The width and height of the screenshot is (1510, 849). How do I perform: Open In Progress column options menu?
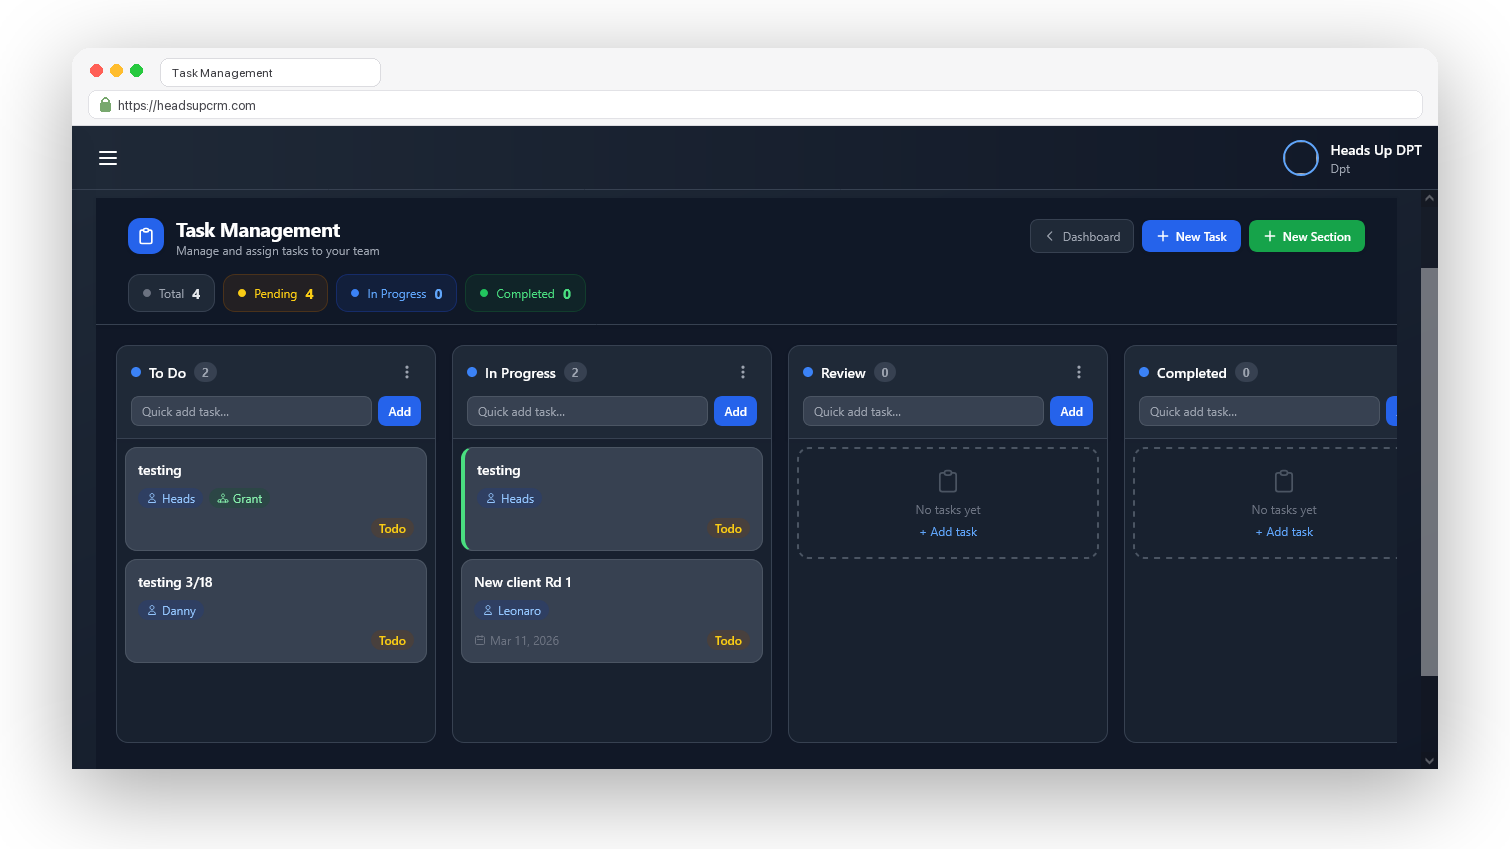coord(743,372)
